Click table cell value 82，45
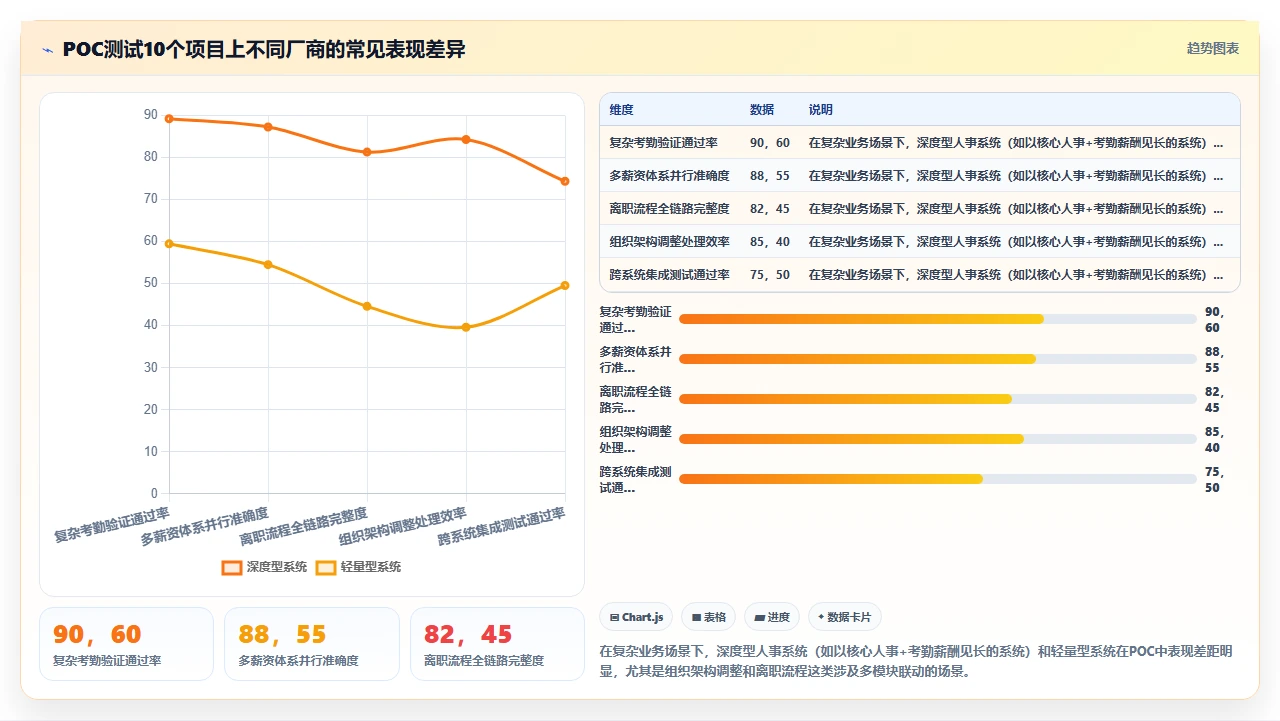1280x721 pixels. click(770, 209)
